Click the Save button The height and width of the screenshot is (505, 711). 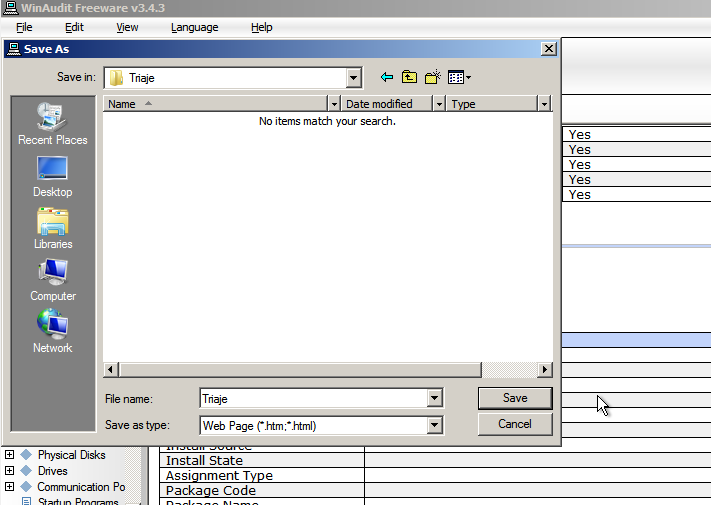[x=515, y=398]
